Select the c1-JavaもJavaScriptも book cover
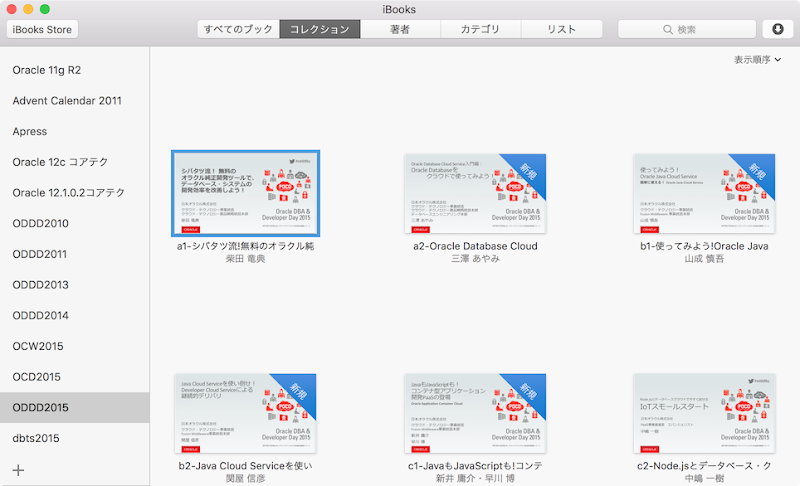Screen dimensions: 800x486 (x=475, y=413)
